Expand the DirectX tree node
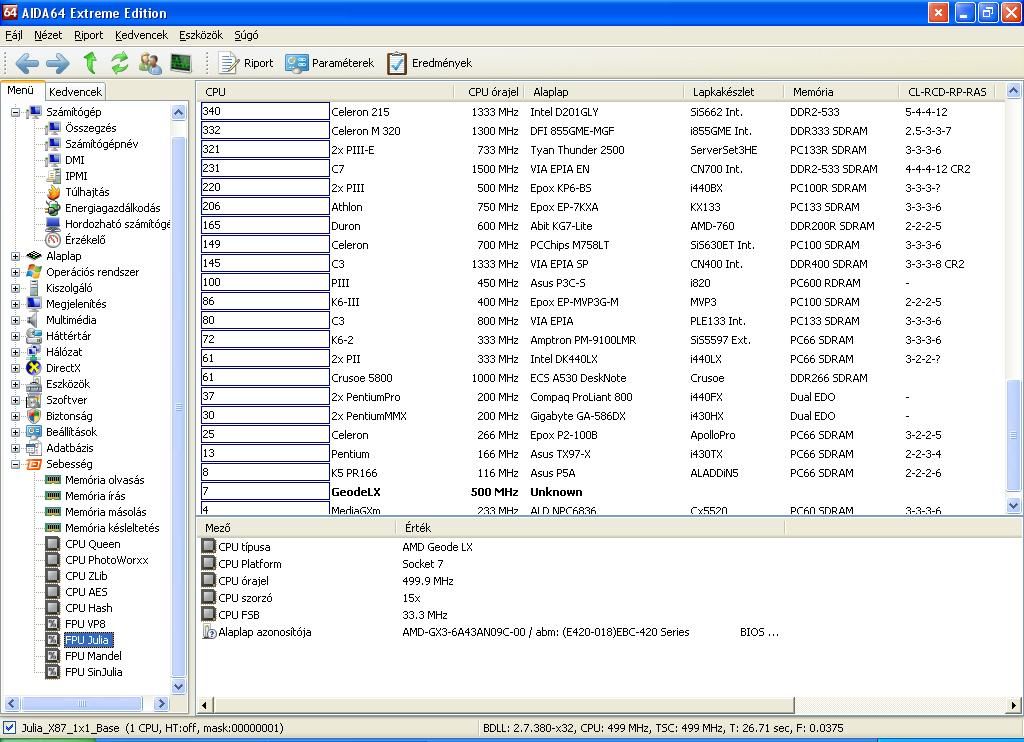 click(15, 368)
